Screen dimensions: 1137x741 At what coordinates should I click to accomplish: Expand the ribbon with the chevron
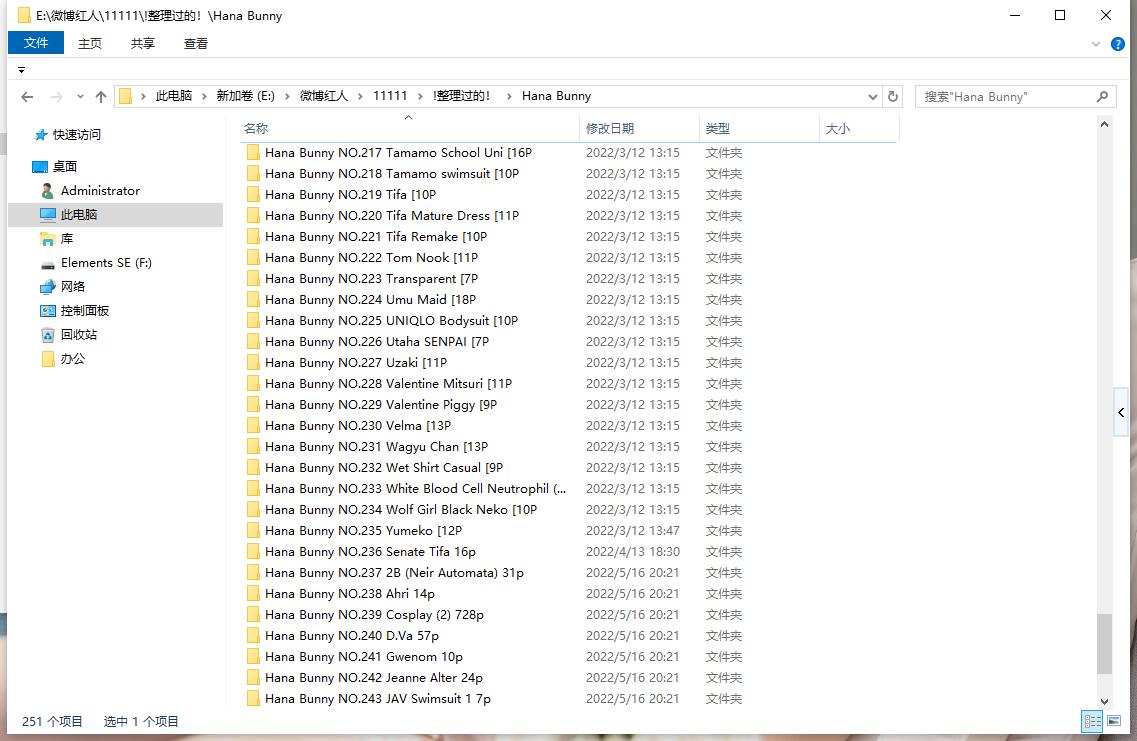point(1096,44)
